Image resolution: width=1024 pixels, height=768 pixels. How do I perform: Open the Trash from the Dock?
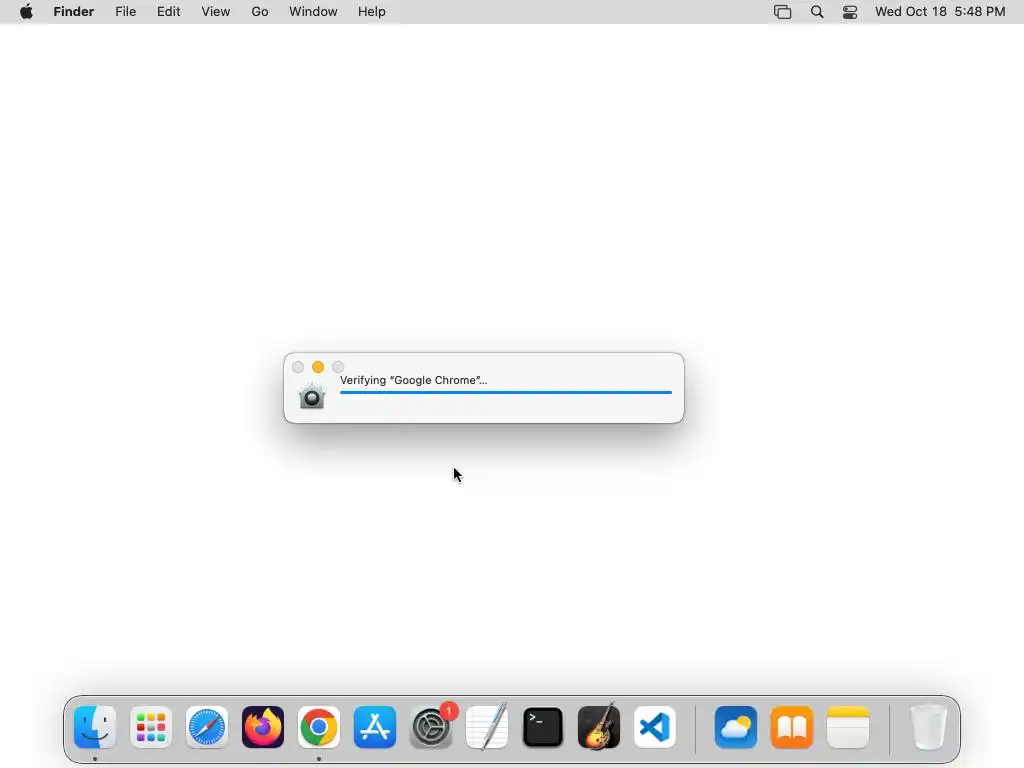point(928,727)
